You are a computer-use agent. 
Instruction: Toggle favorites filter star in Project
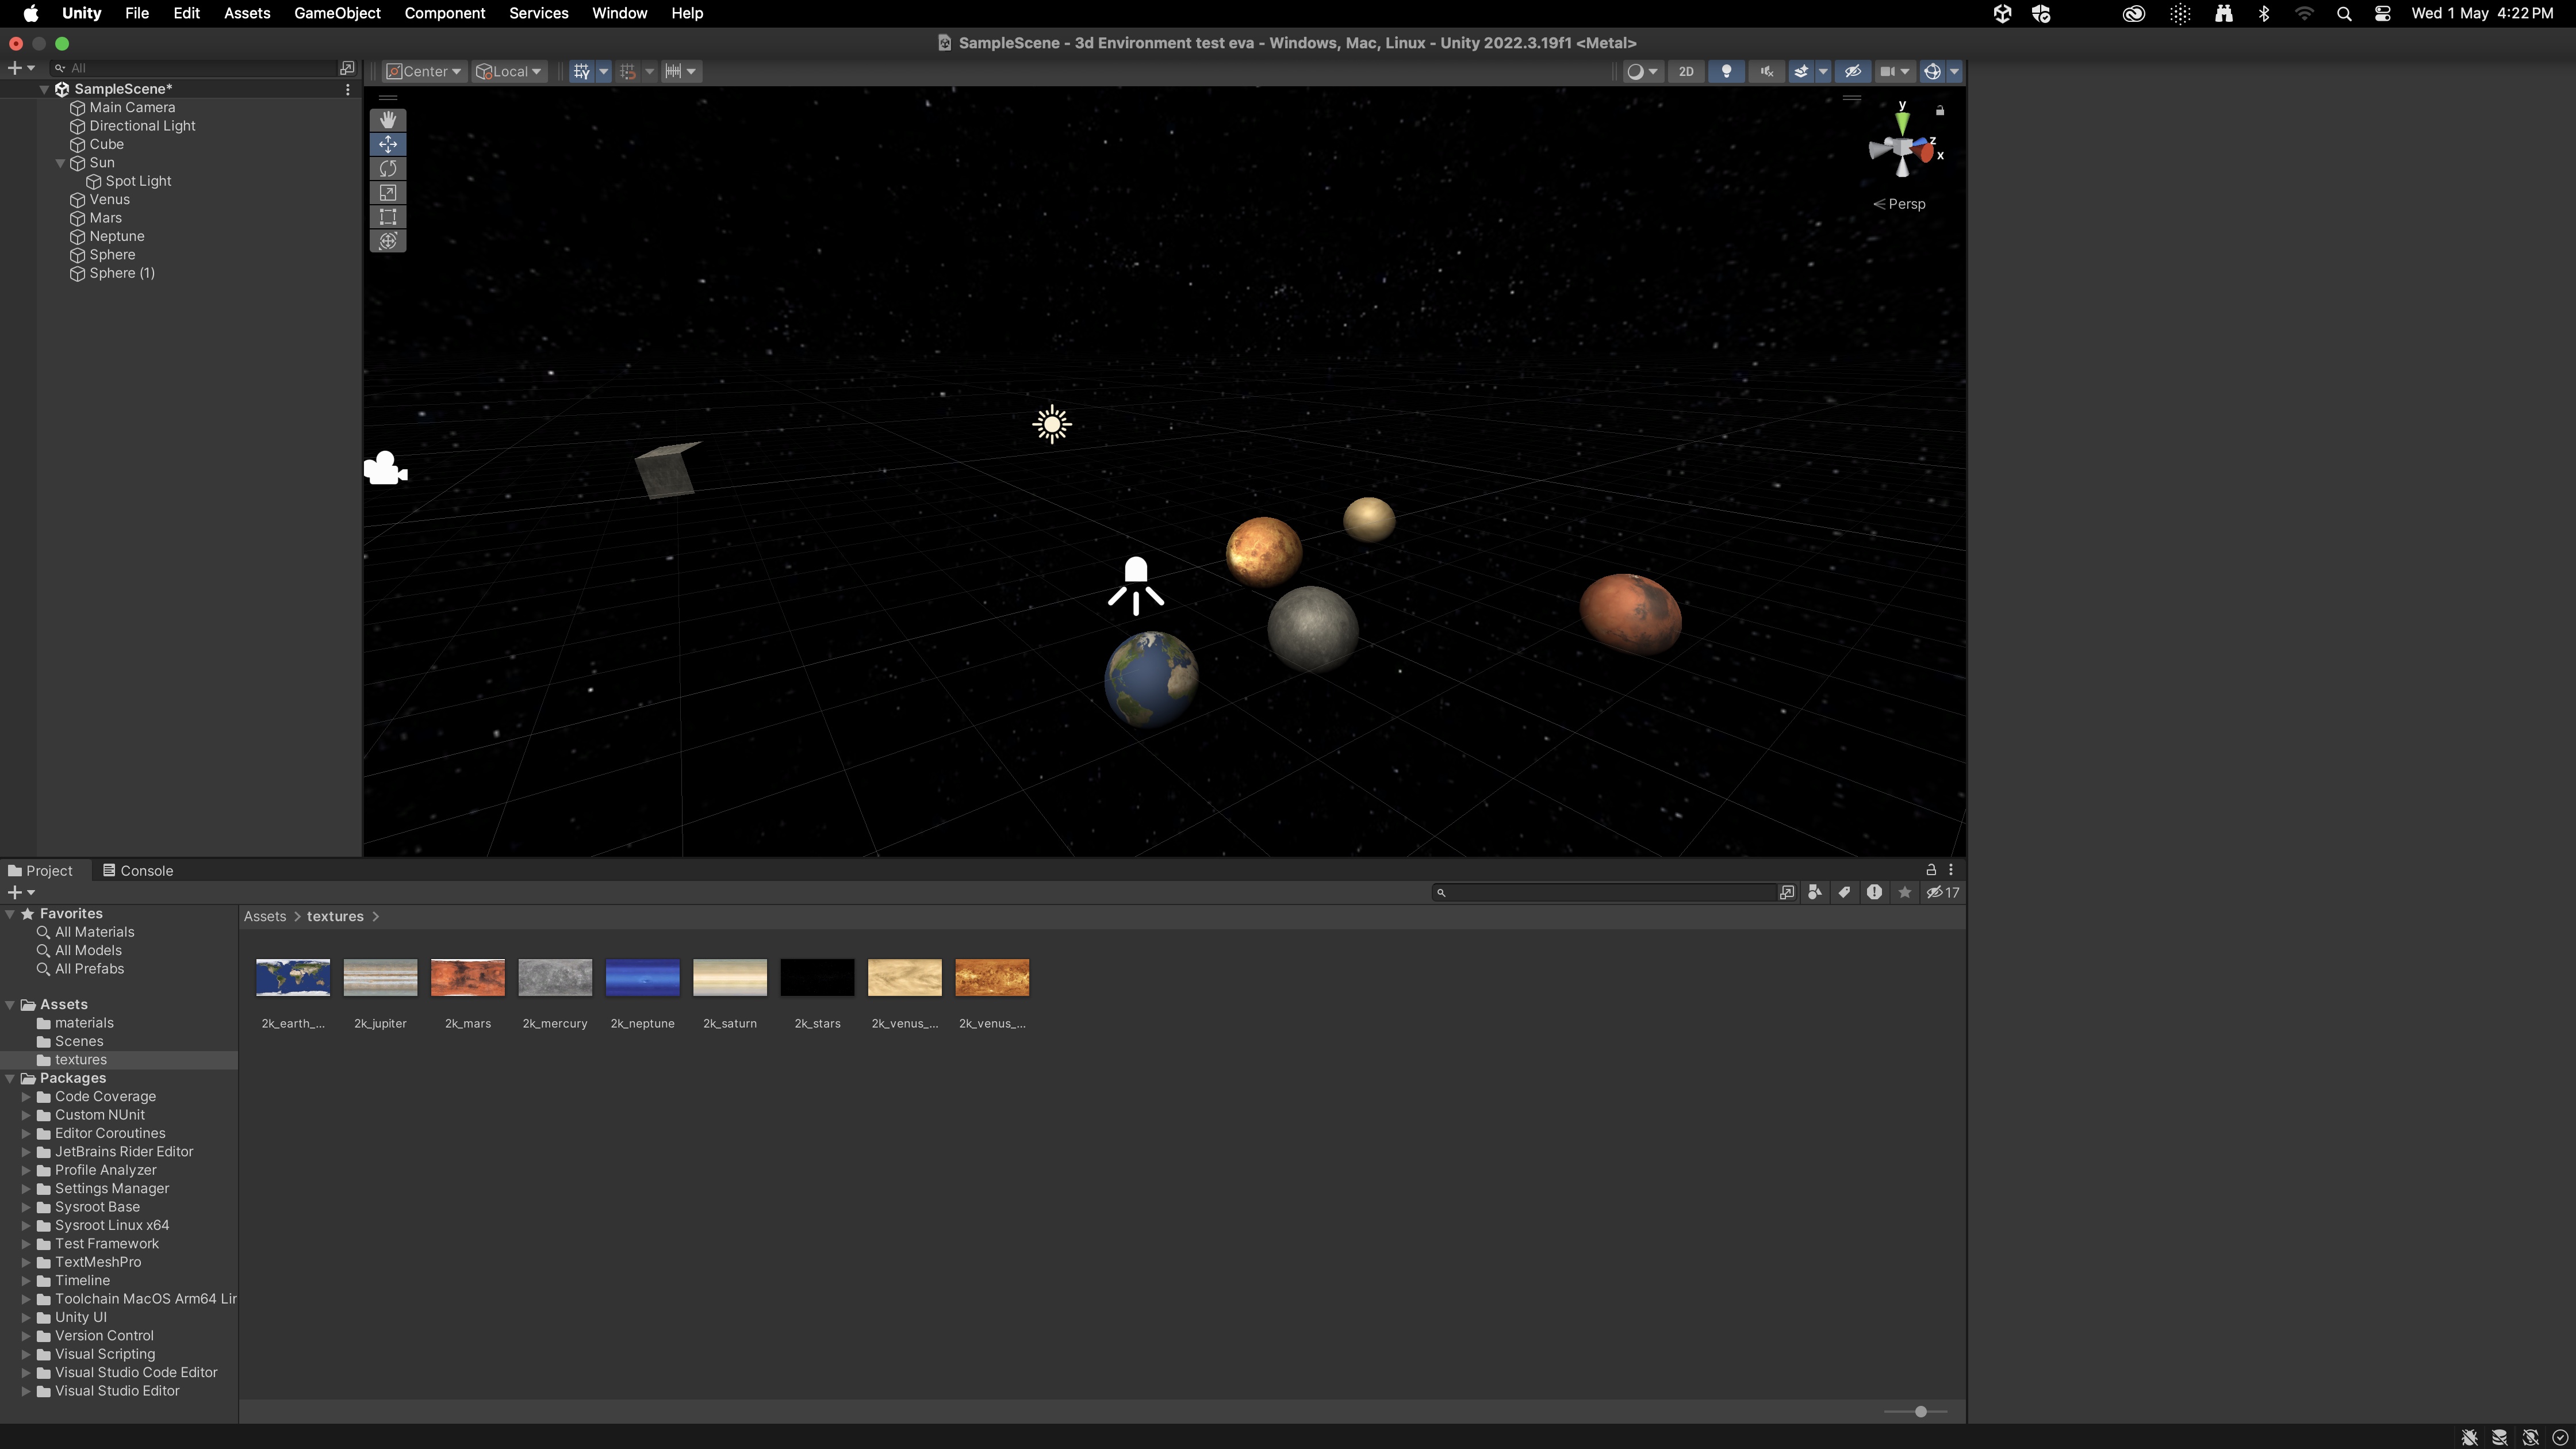pos(1905,892)
